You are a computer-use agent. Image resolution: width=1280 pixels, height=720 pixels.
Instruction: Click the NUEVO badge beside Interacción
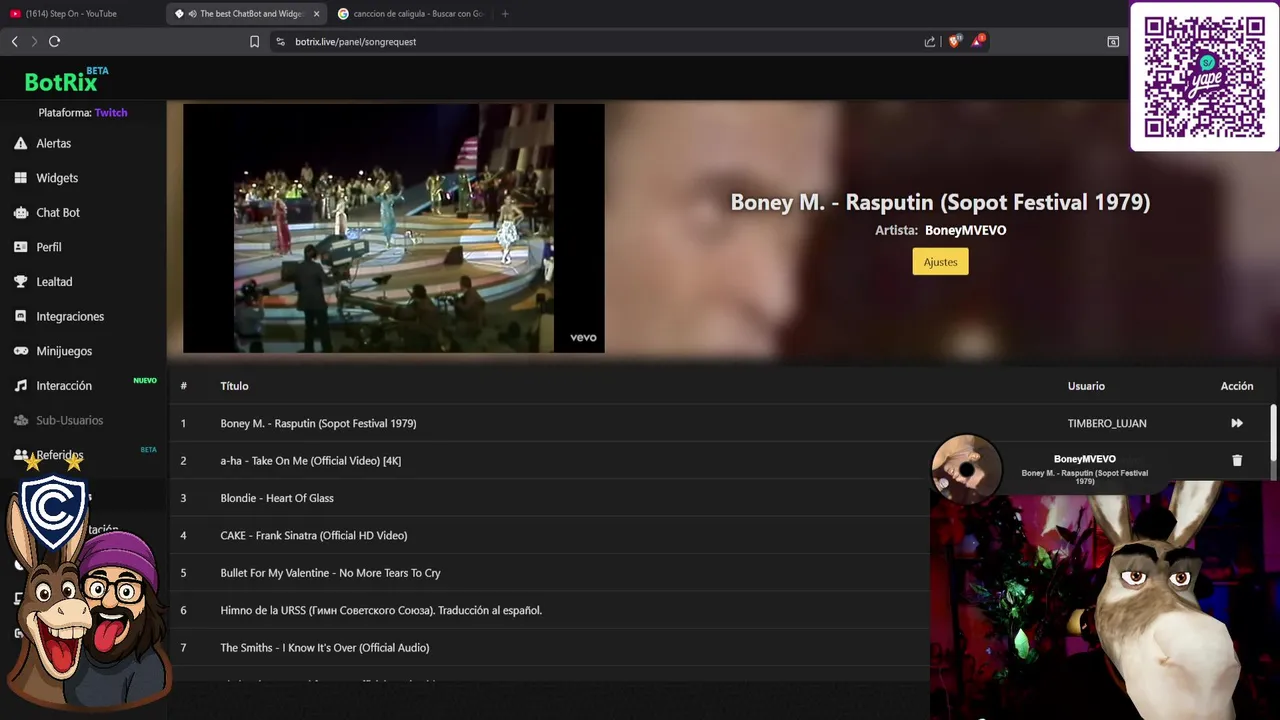145,381
